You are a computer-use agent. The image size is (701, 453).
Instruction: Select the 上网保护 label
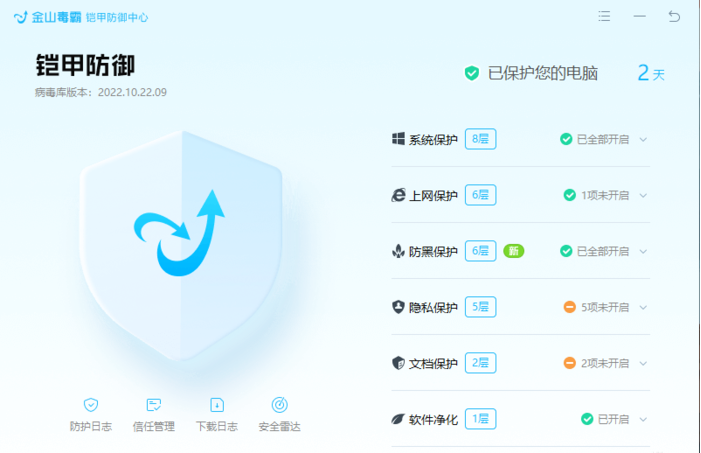(433, 195)
